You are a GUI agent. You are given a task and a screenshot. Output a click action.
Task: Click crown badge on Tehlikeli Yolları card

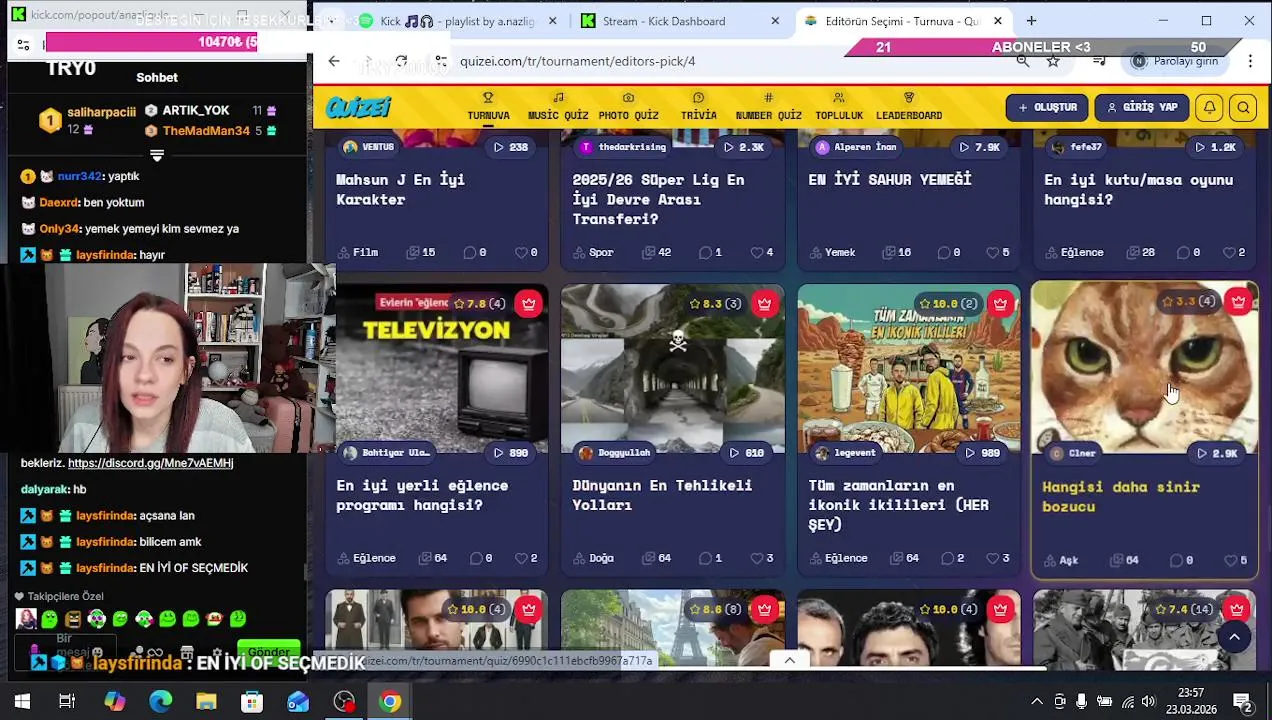pyautogui.click(x=764, y=303)
